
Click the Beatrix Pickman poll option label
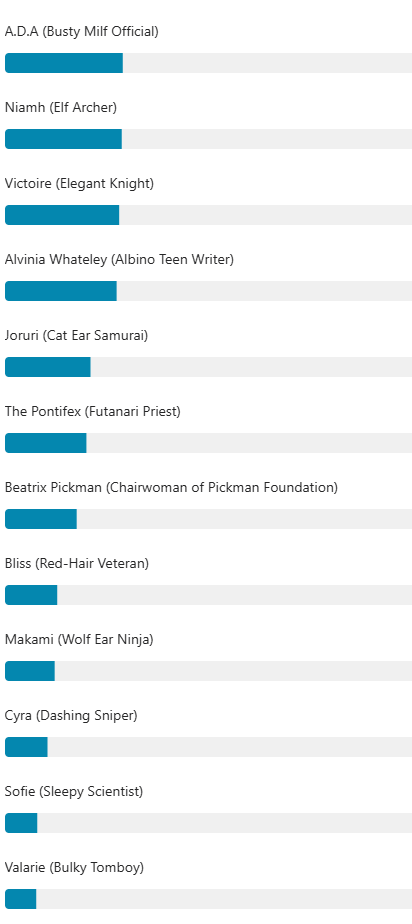click(172, 488)
